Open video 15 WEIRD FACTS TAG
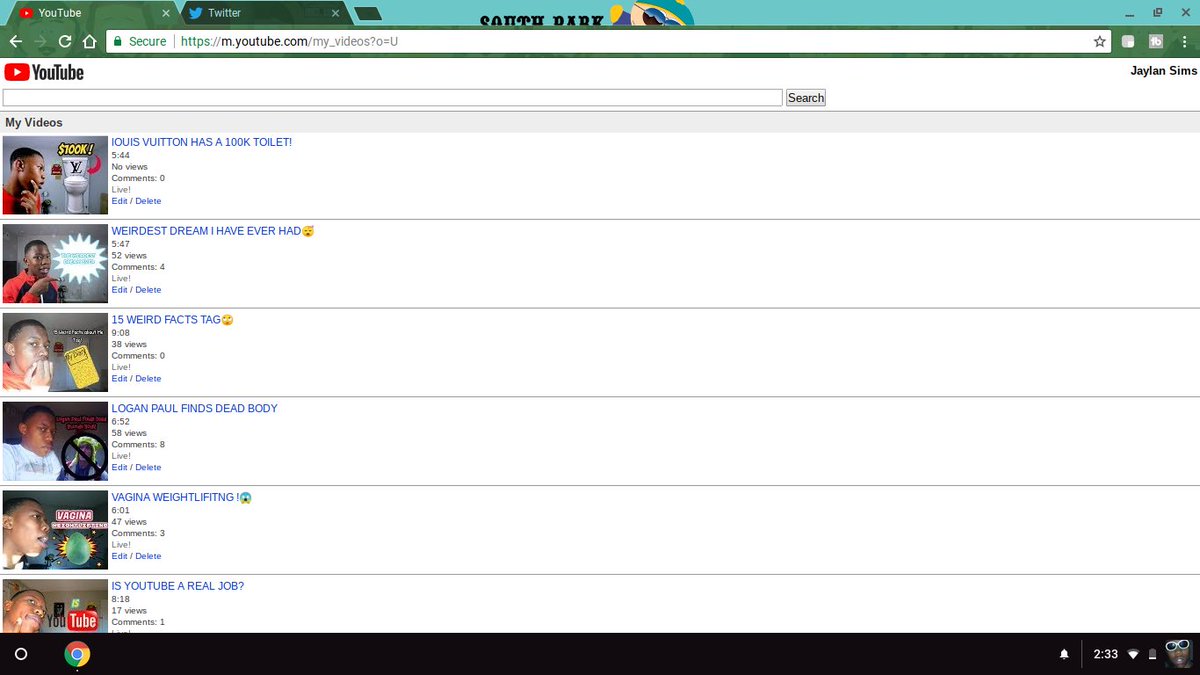Viewport: 1200px width, 675px height. (172, 320)
